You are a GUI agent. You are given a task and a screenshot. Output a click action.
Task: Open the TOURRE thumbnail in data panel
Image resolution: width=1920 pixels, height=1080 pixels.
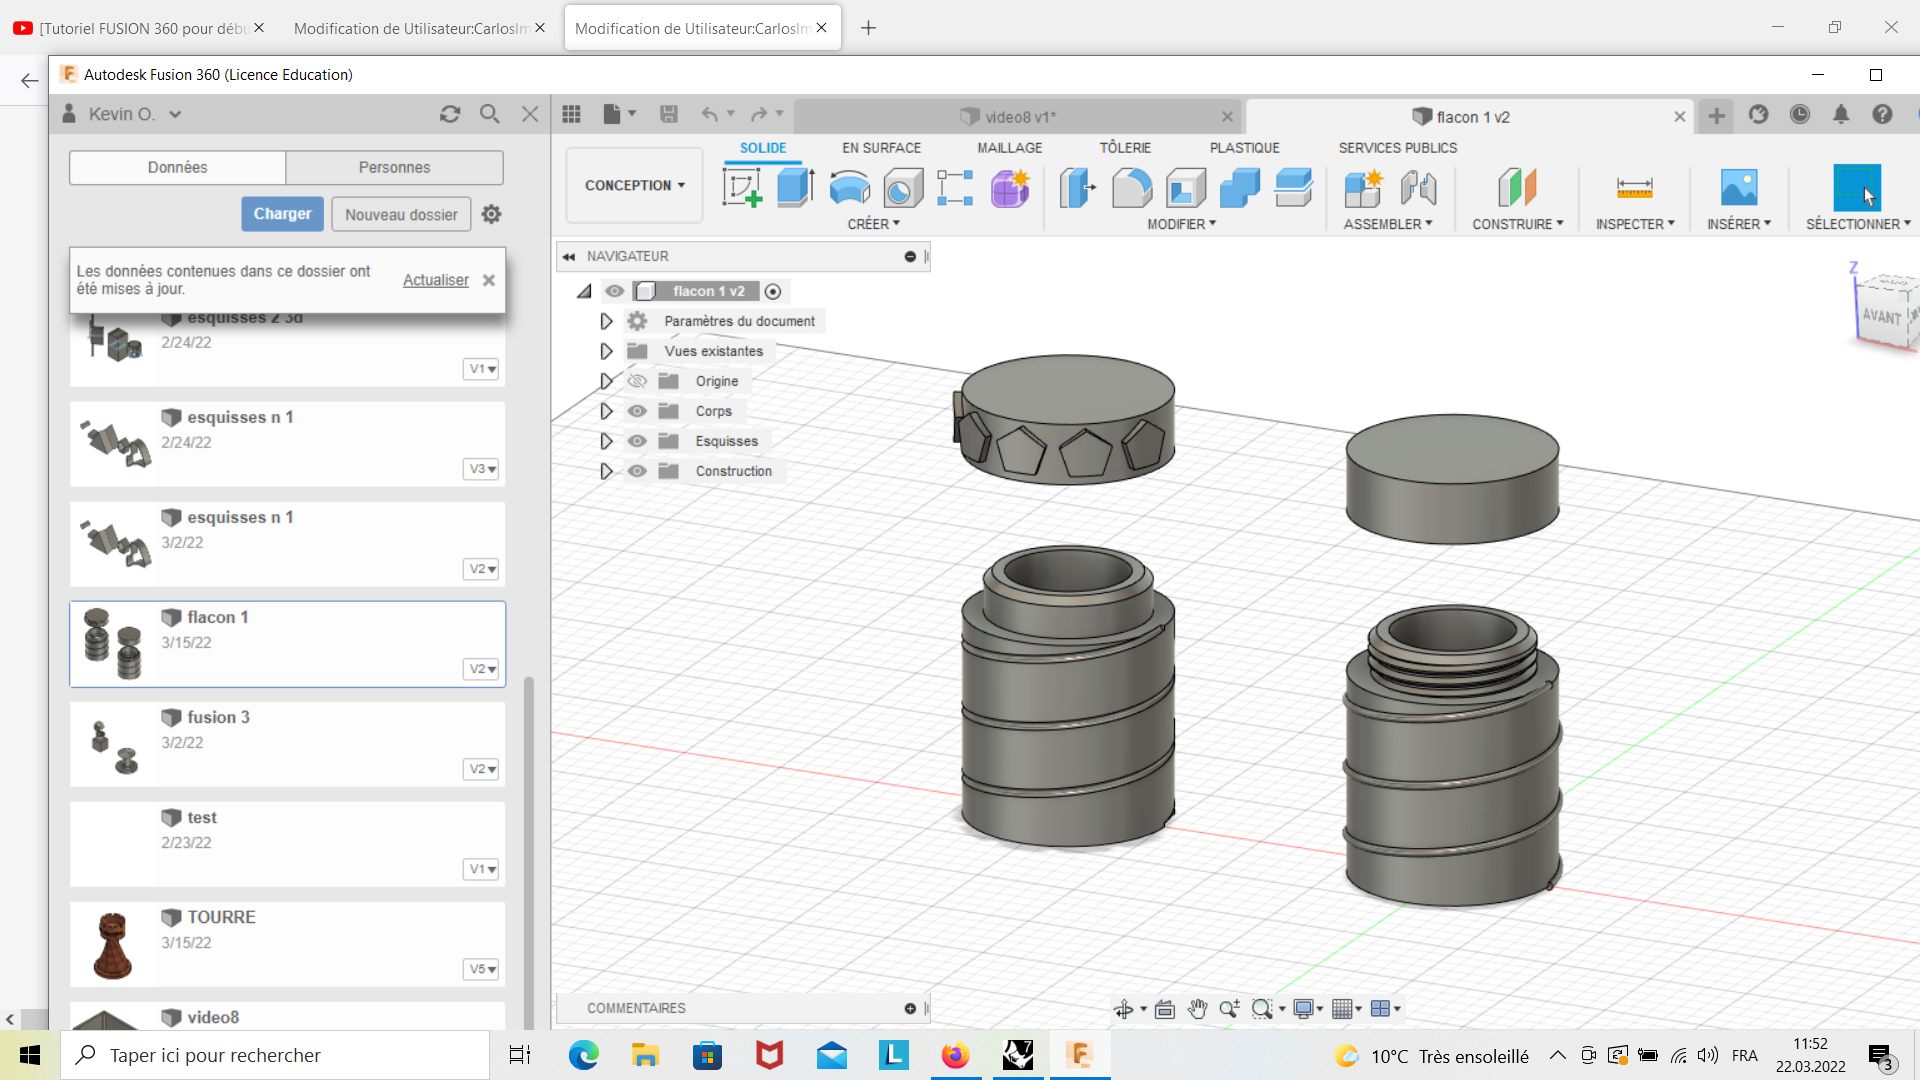click(113, 944)
